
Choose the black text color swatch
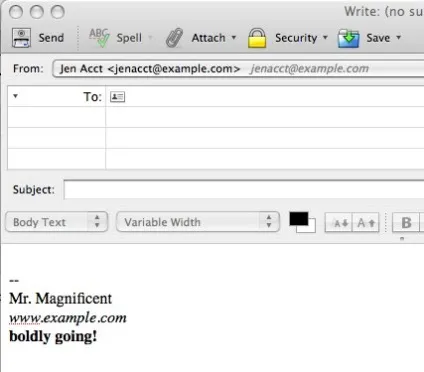point(298,219)
